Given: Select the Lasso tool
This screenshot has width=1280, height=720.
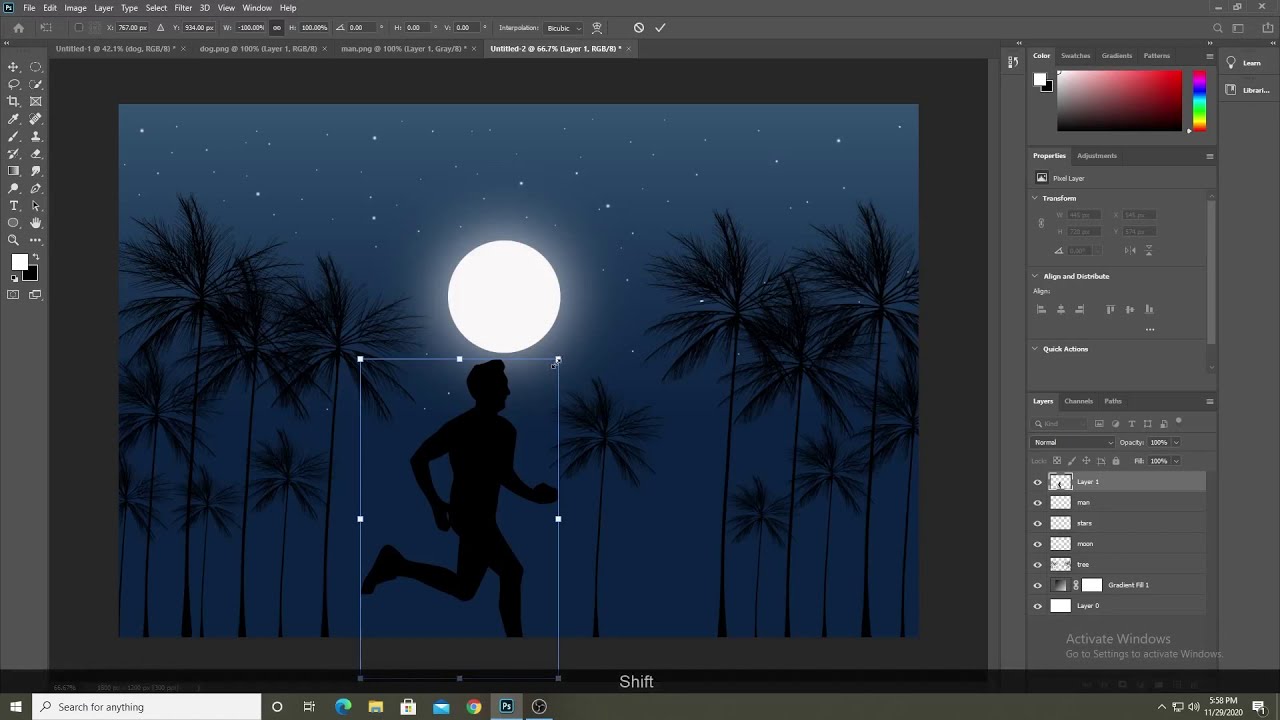Looking at the screenshot, I should [14, 84].
